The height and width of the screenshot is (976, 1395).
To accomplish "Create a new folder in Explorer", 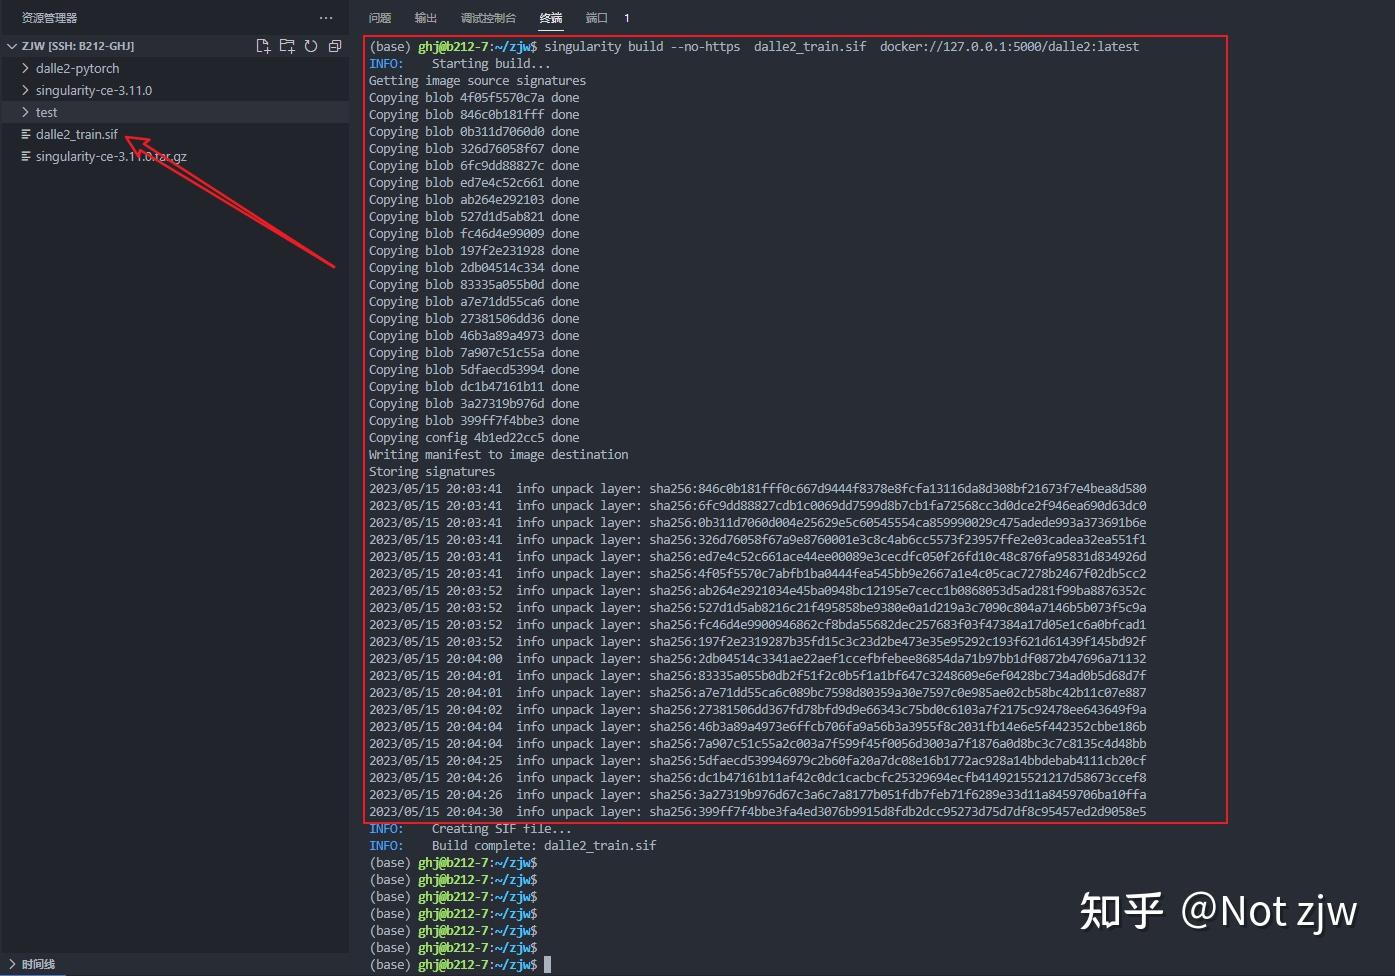I will [x=287, y=45].
